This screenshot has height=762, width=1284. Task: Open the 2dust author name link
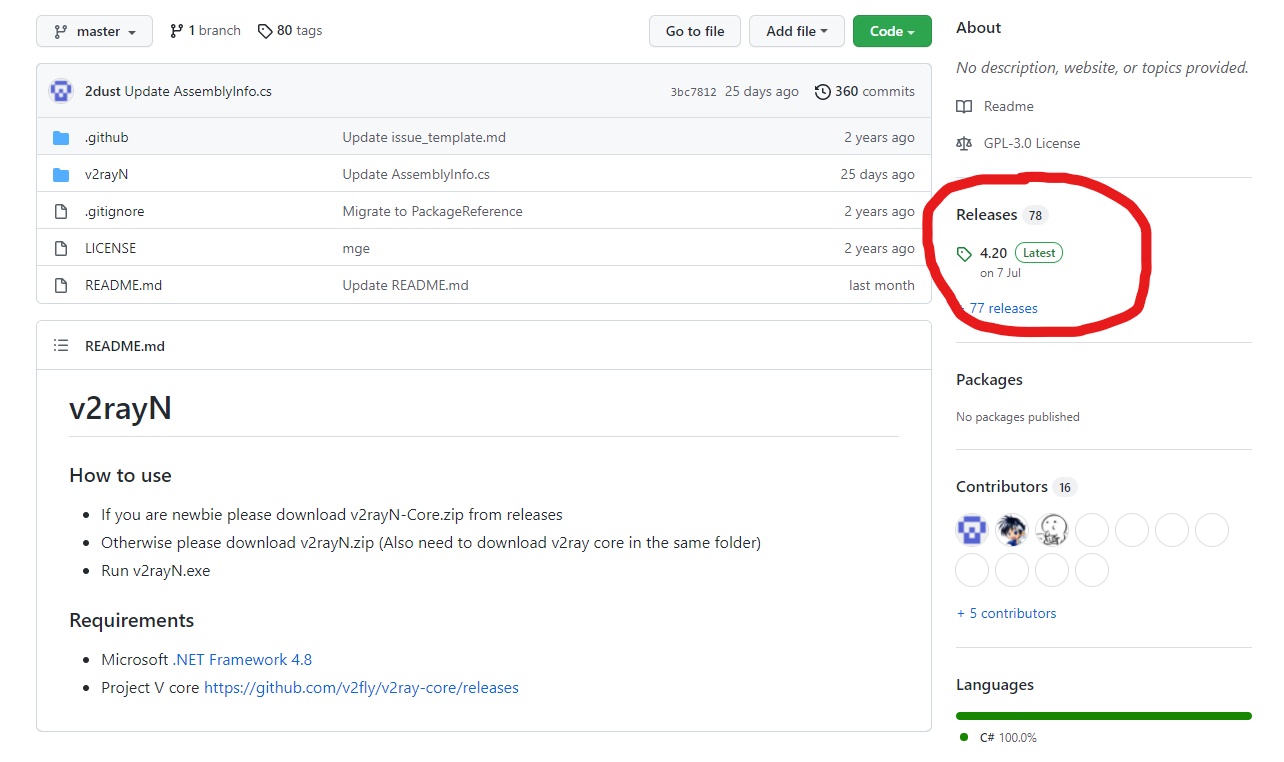103,91
